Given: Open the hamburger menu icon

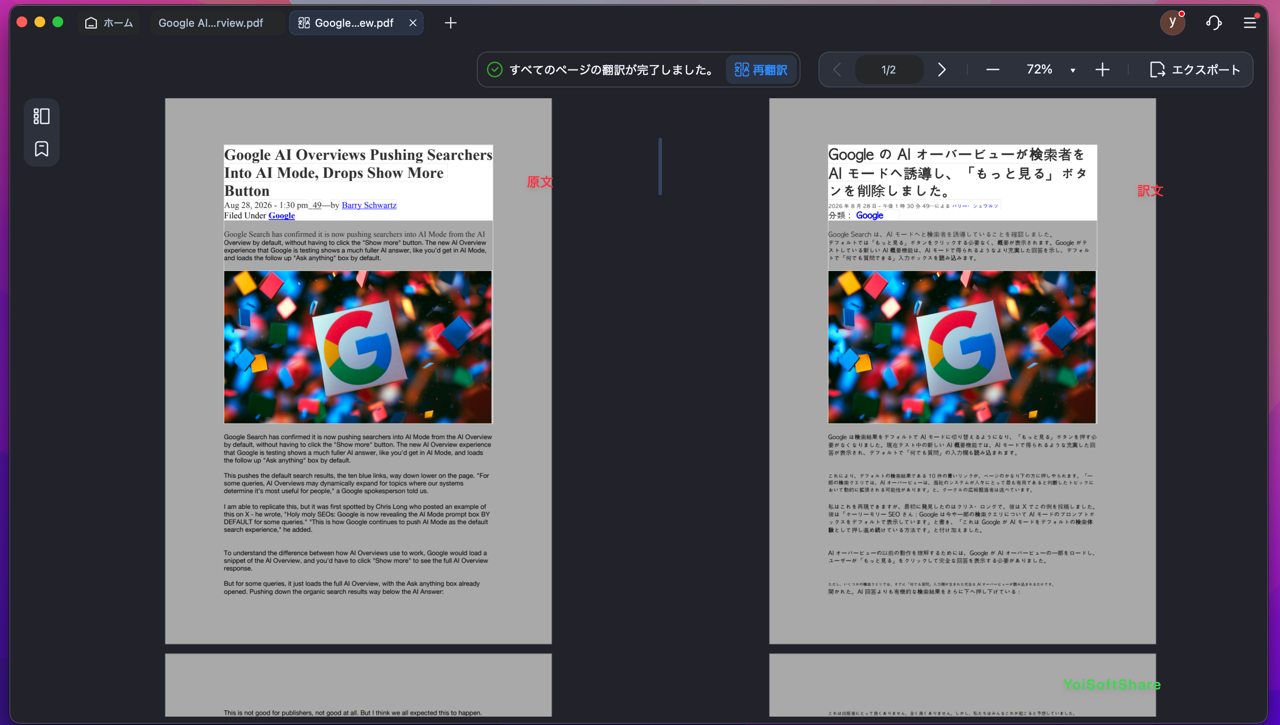Looking at the screenshot, I should click(x=1250, y=23).
